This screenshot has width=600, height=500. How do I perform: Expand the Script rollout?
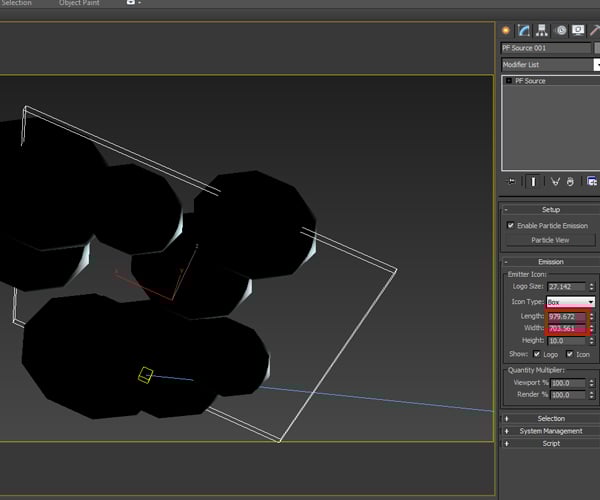(x=550, y=443)
